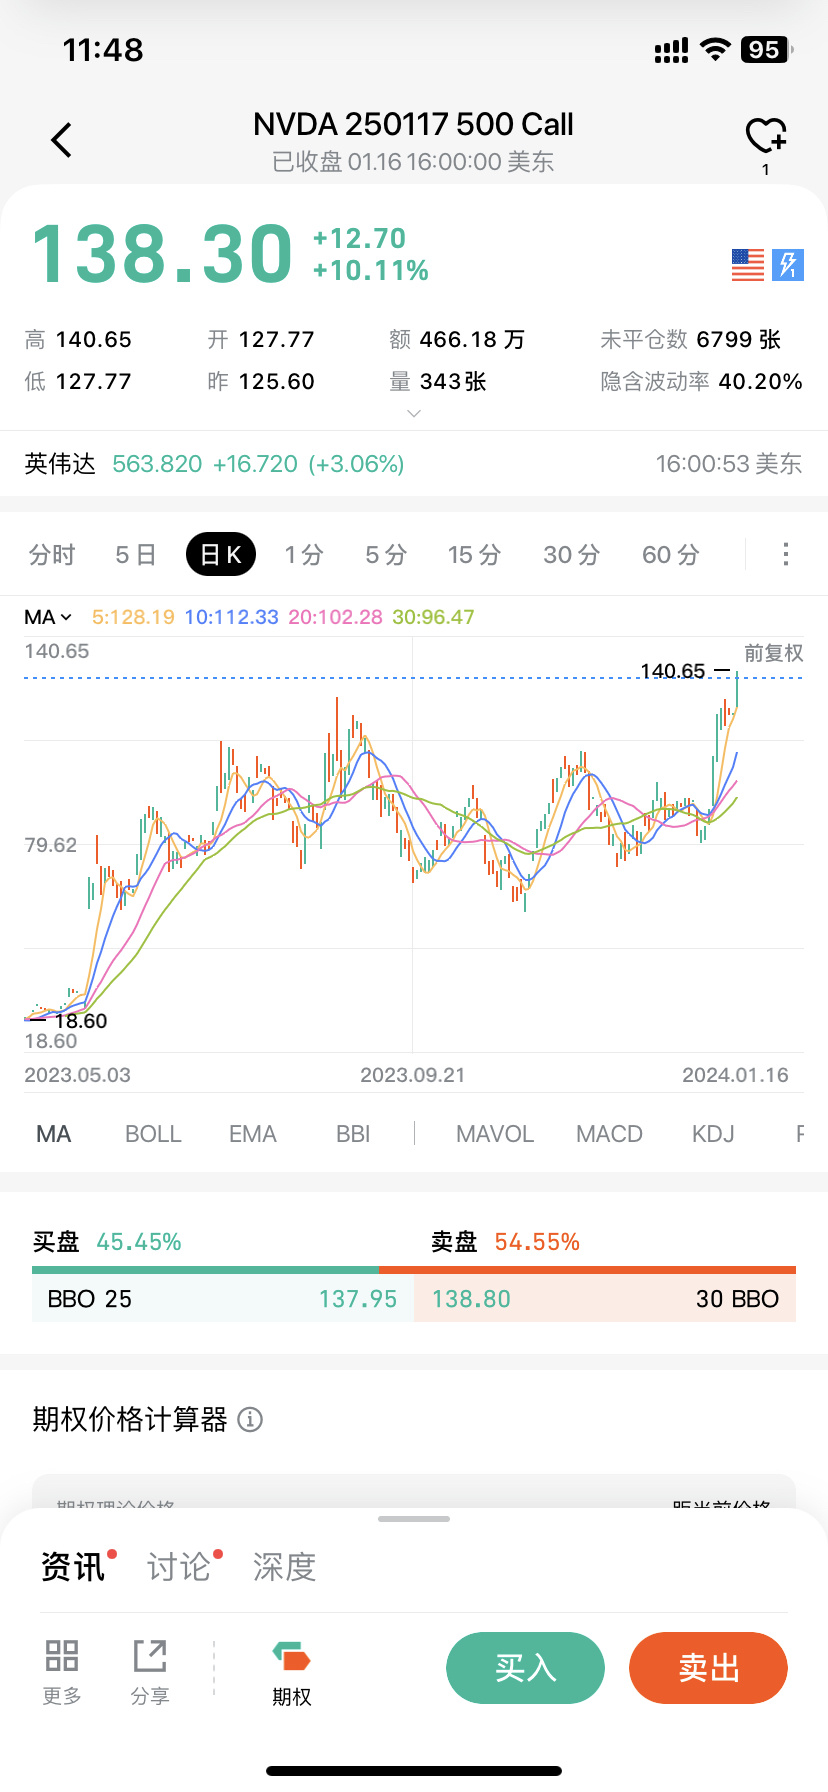Tap the blue lightning real-time quote icon
828x1792 pixels.
(788, 265)
